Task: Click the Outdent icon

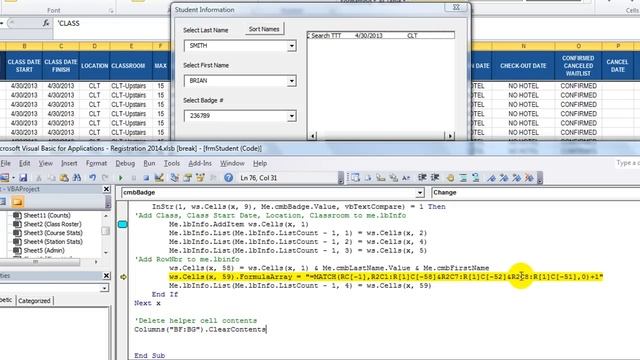Action: pos(435,178)
